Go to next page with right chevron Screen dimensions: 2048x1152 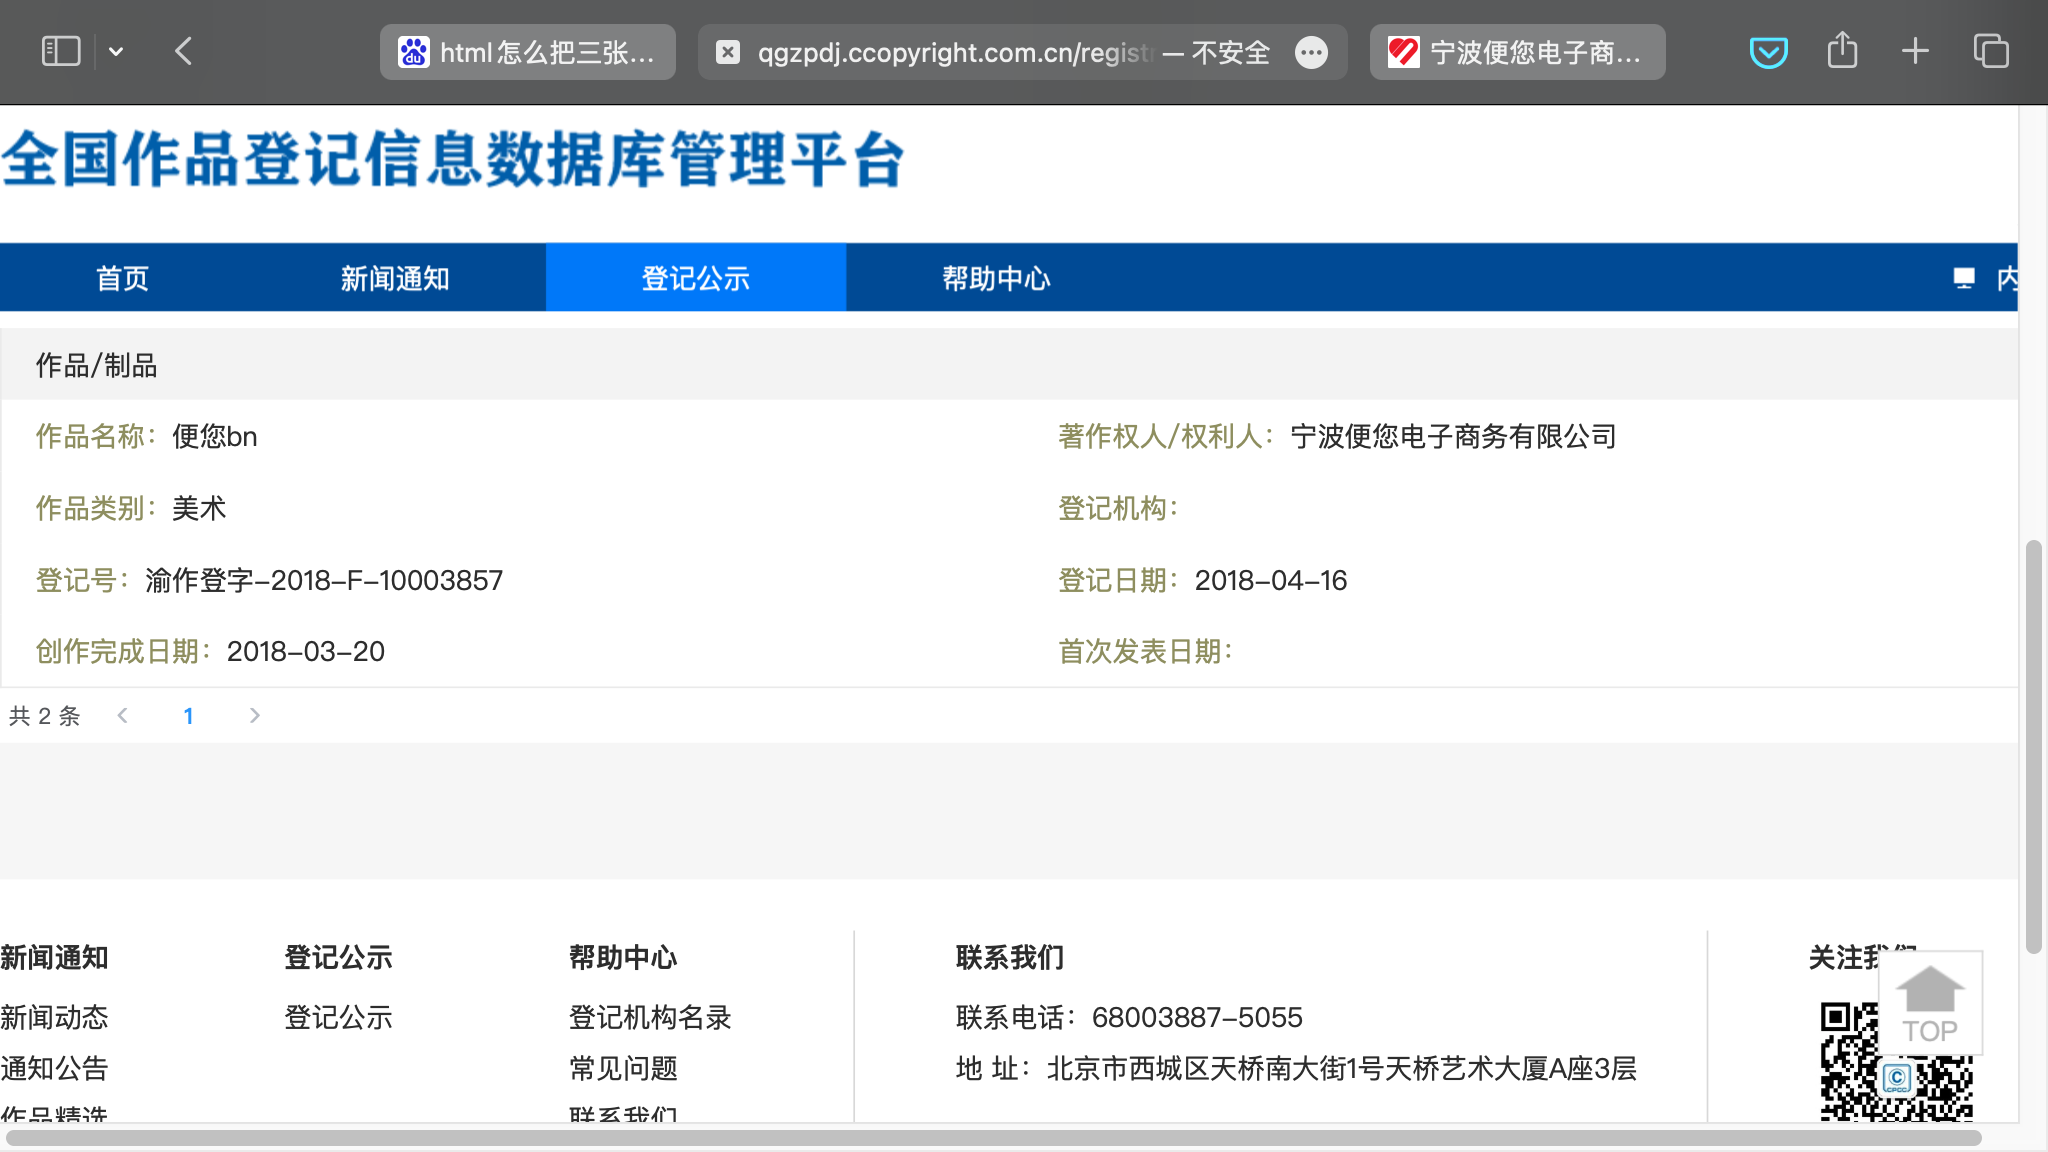tap(254, 716)
